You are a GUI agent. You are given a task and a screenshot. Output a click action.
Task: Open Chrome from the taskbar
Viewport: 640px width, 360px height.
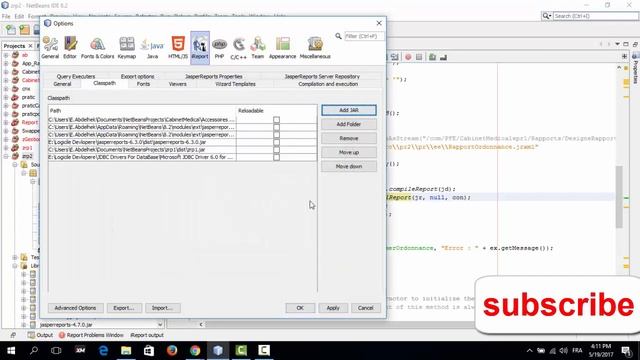(x=195, y=350)
